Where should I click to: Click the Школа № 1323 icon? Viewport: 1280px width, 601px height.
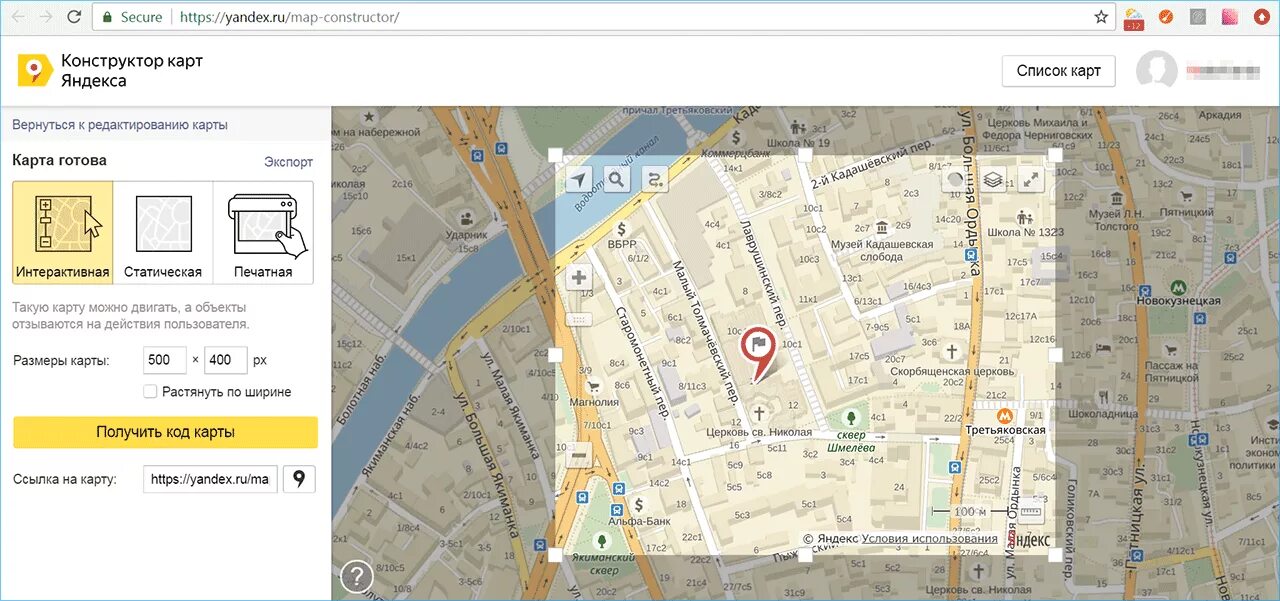[x=1024, y=216]
